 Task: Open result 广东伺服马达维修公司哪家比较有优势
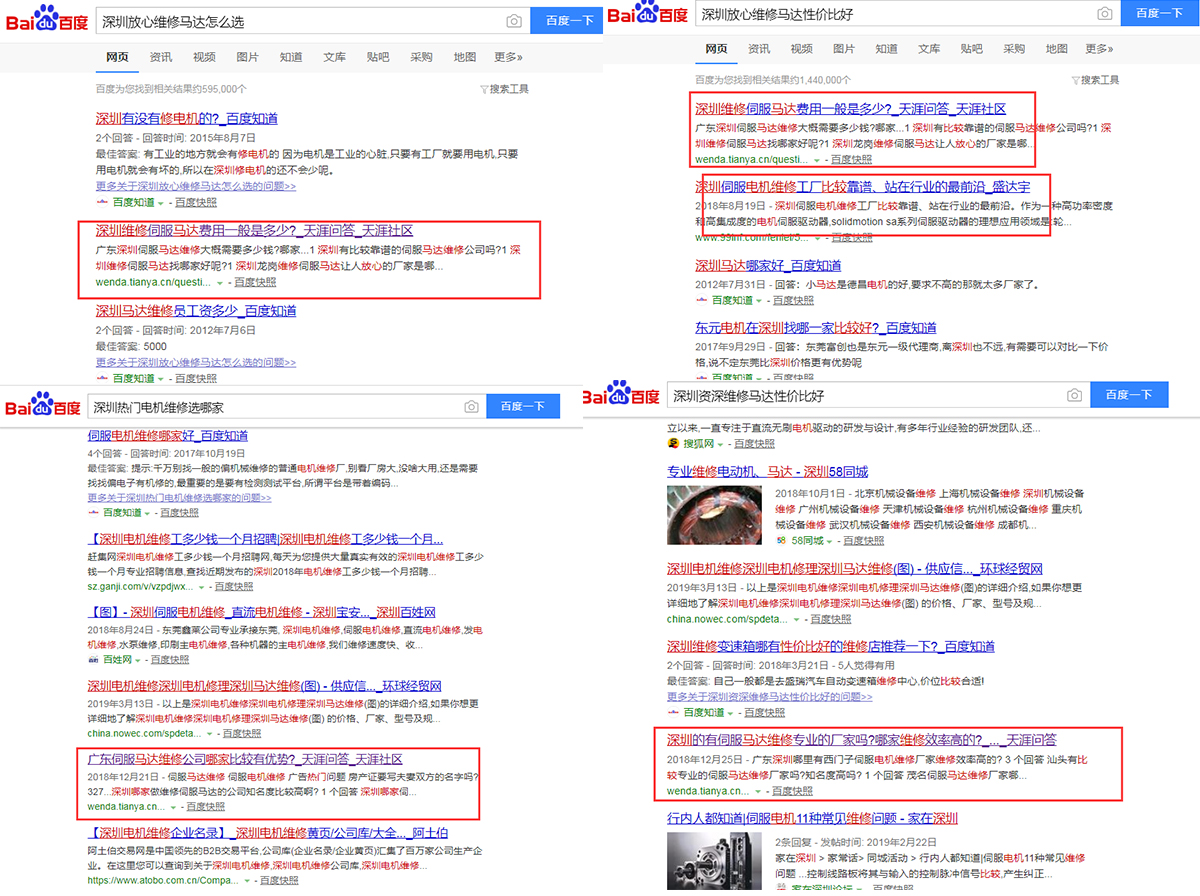[x=245, y=759]
